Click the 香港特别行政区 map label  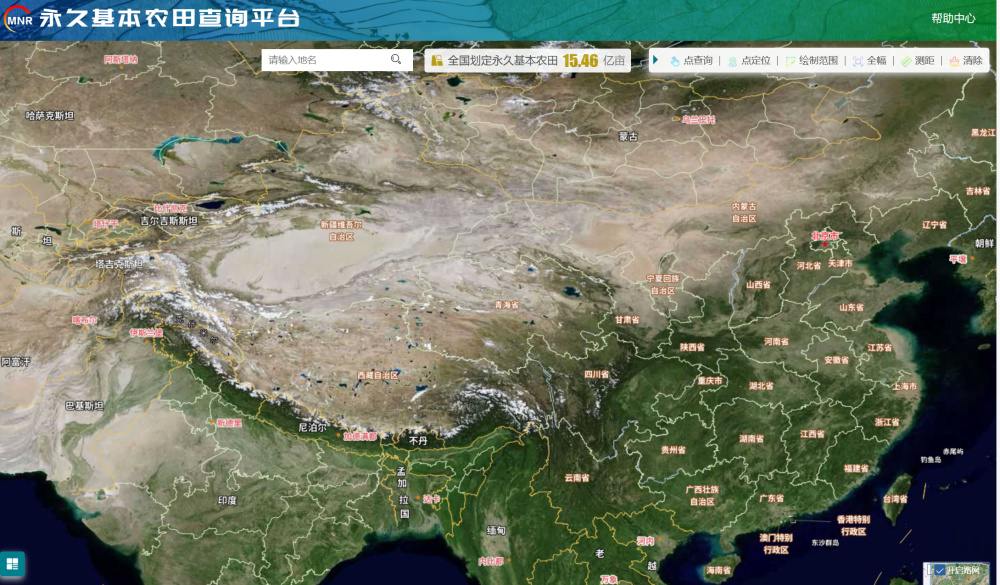point(853,526)
